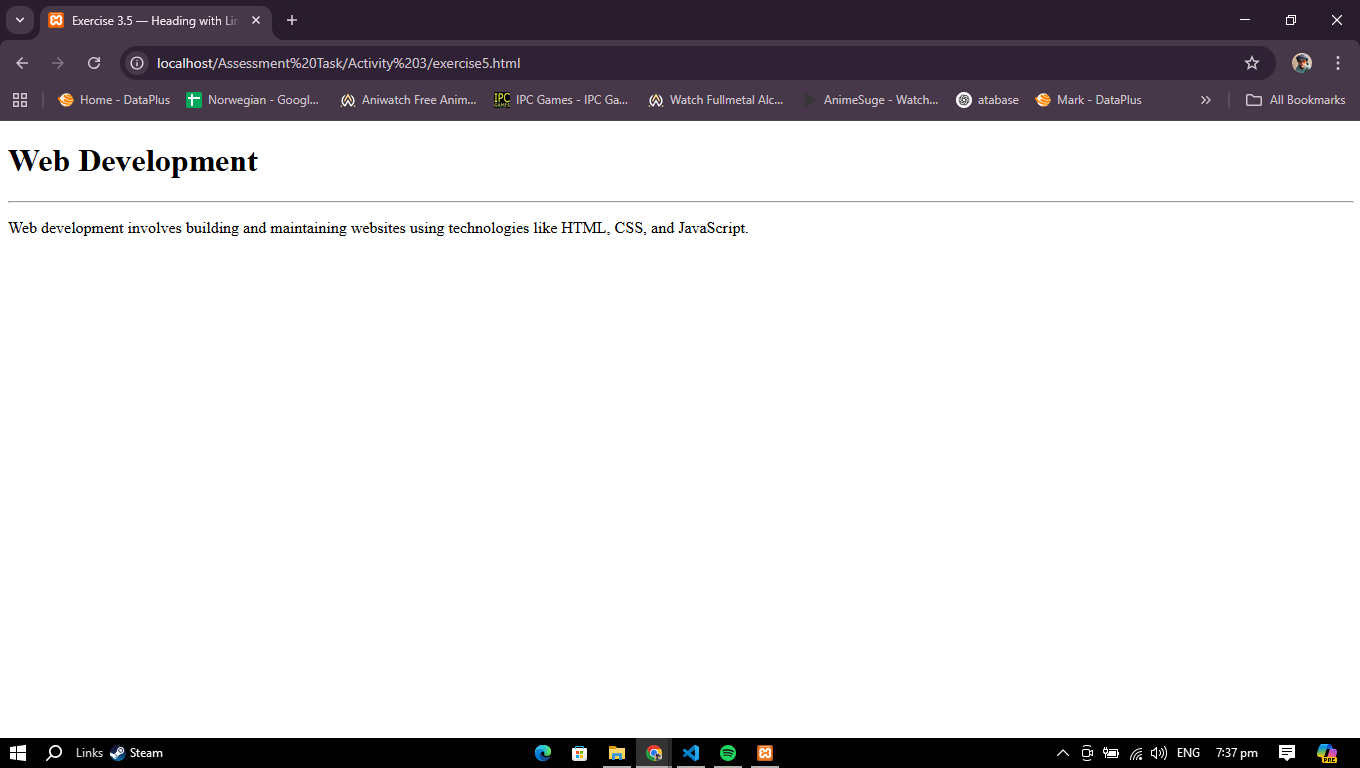Reload the current page
The height and width of the screenshot is (768, 1360).
(x=94, y=63)
